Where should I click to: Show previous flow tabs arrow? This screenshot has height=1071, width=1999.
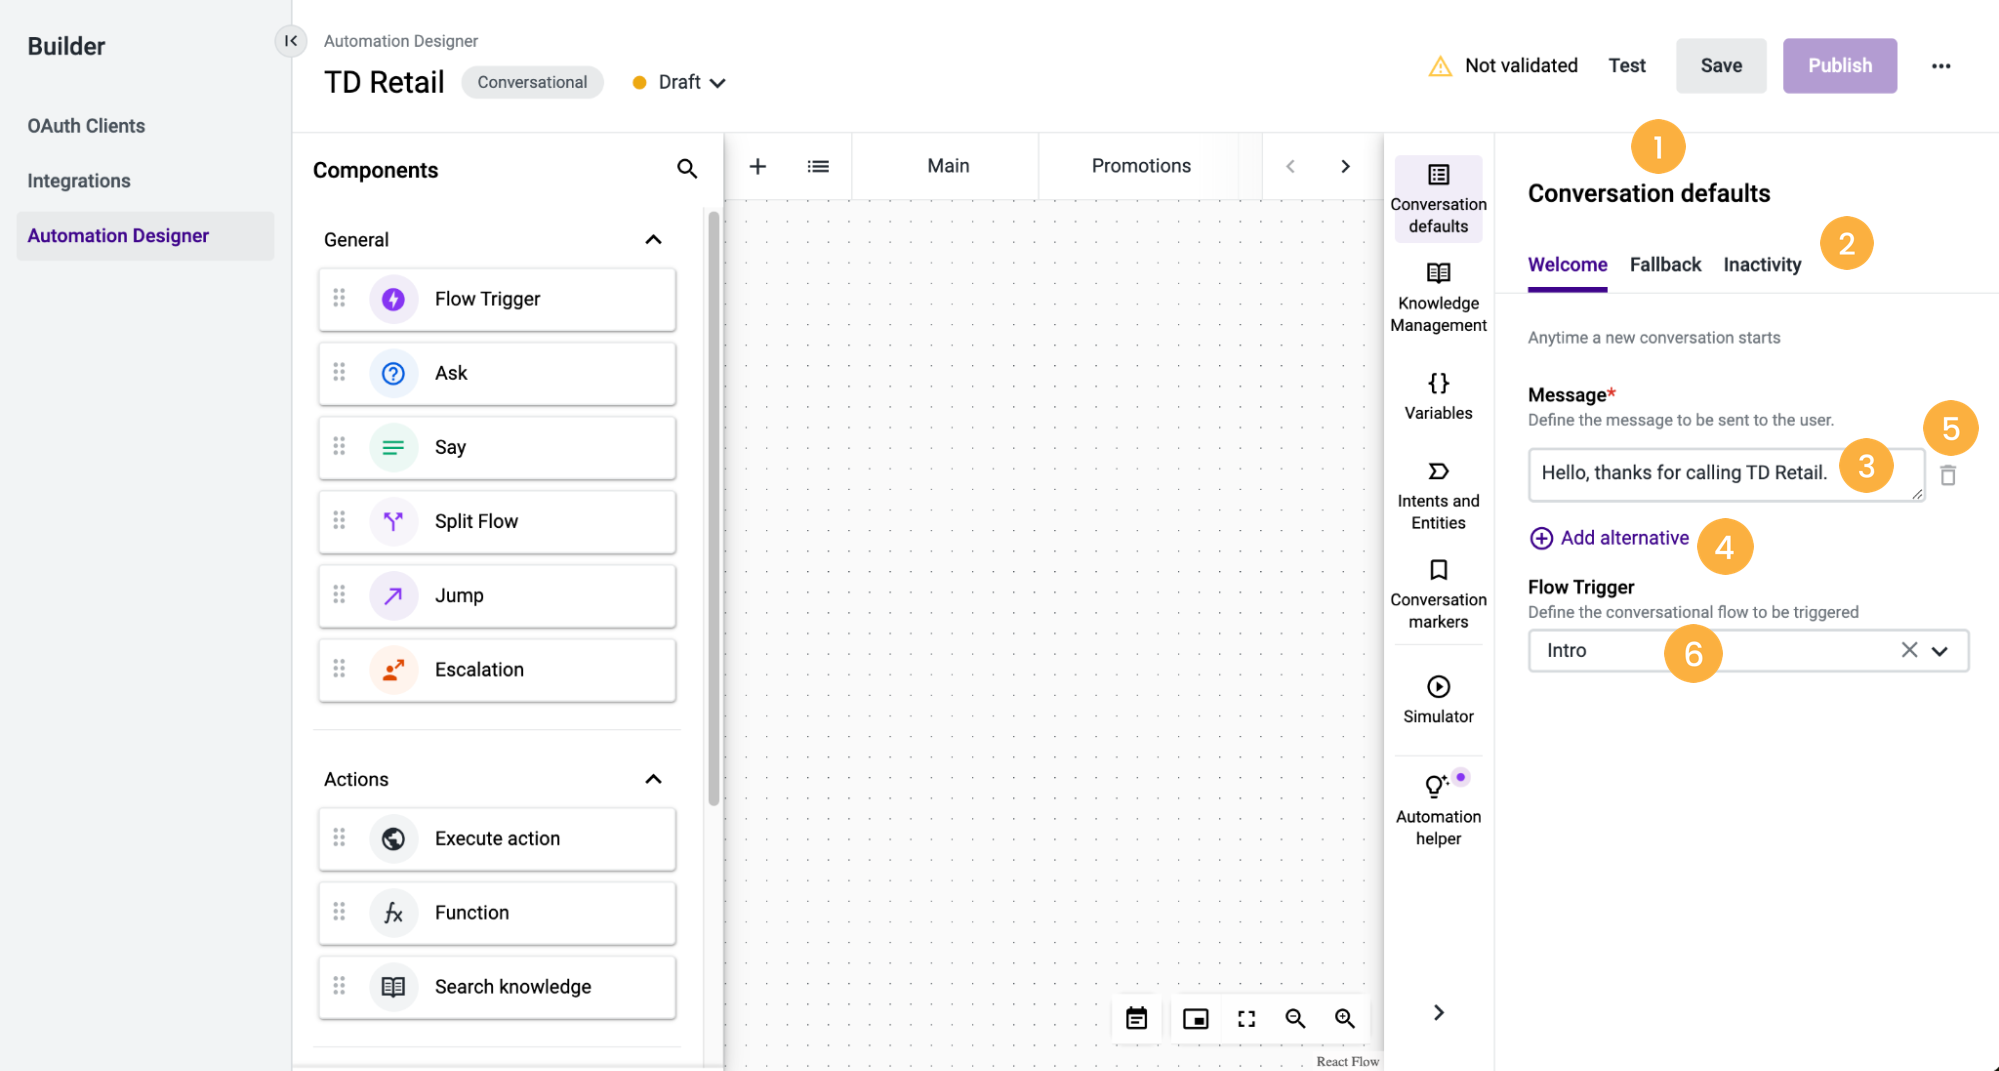tap(1290, 166)
